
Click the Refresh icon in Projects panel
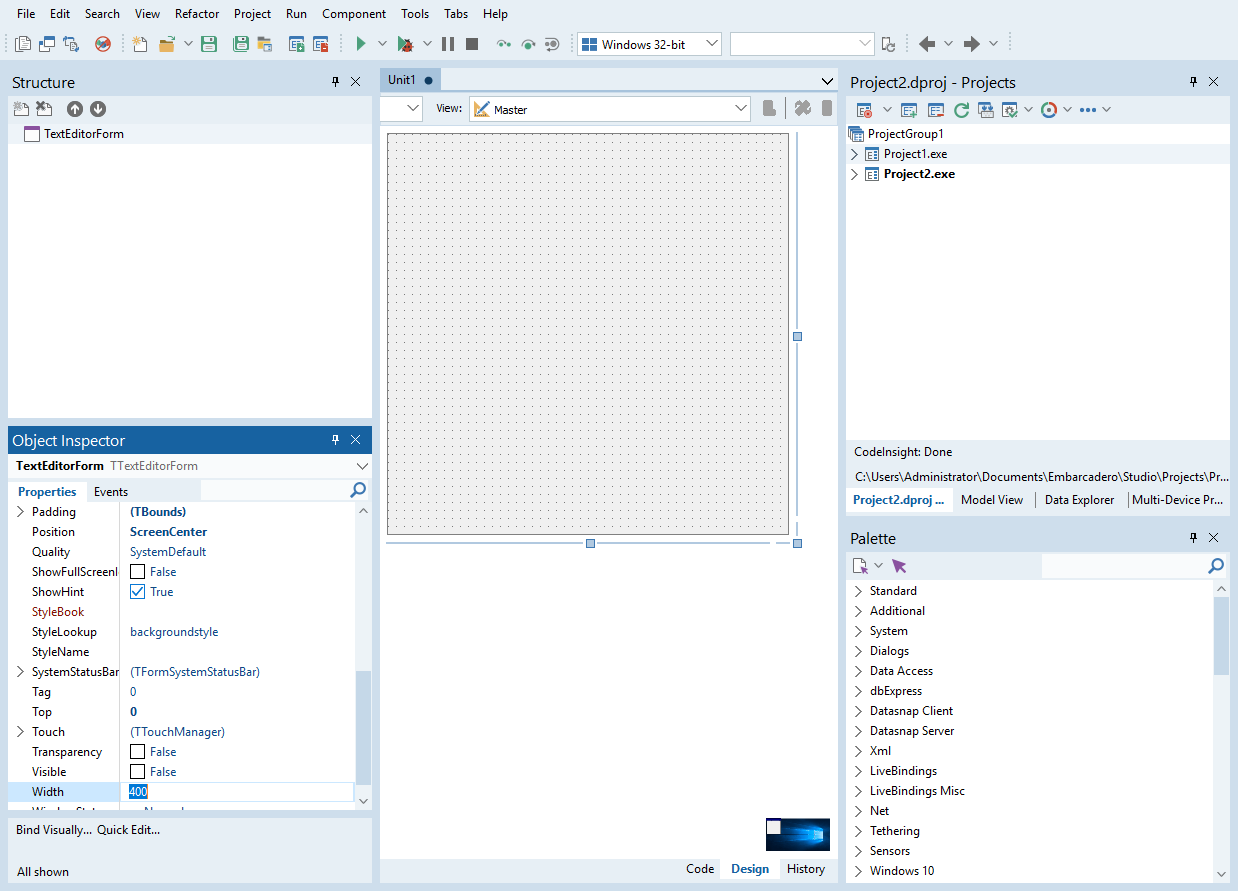click(961, 110)
